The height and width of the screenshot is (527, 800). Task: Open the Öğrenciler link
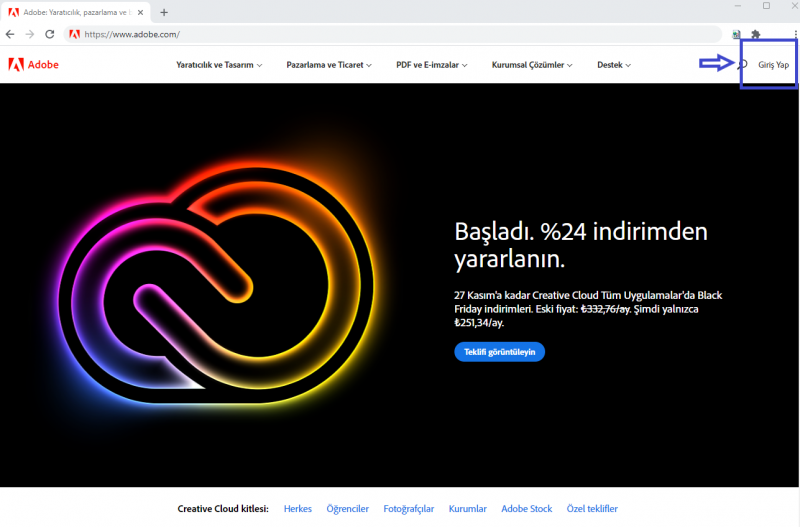pyautogui.click(x=347, y=509)
